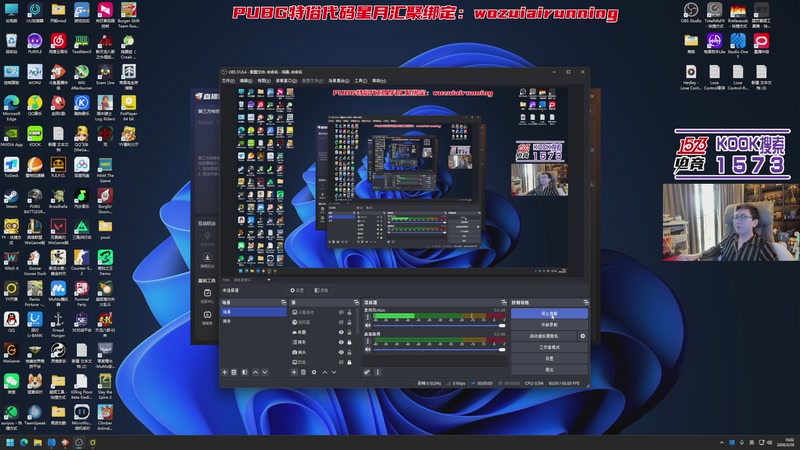Open scene filters icon in Scenes panel toolbar
The width and height of the screenshot is (800, 450).
[x=244, y=372]
